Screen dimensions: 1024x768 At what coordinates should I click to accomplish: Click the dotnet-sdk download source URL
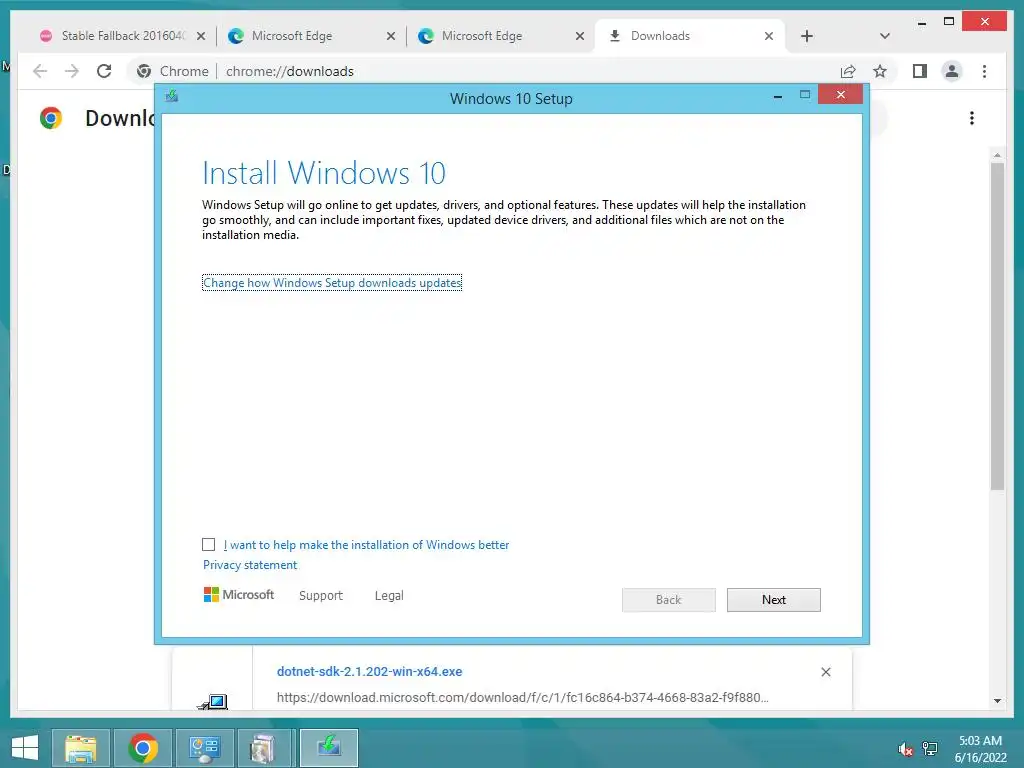[522, 697]
